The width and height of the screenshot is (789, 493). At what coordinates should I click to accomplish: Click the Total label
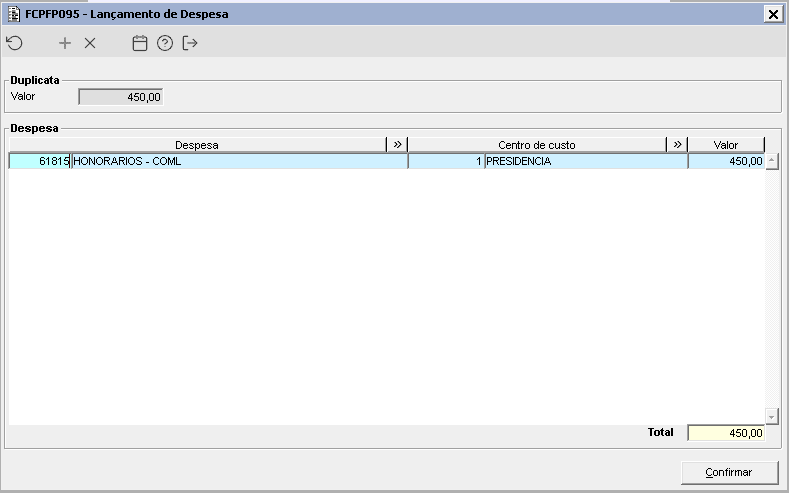click(660, 432)
